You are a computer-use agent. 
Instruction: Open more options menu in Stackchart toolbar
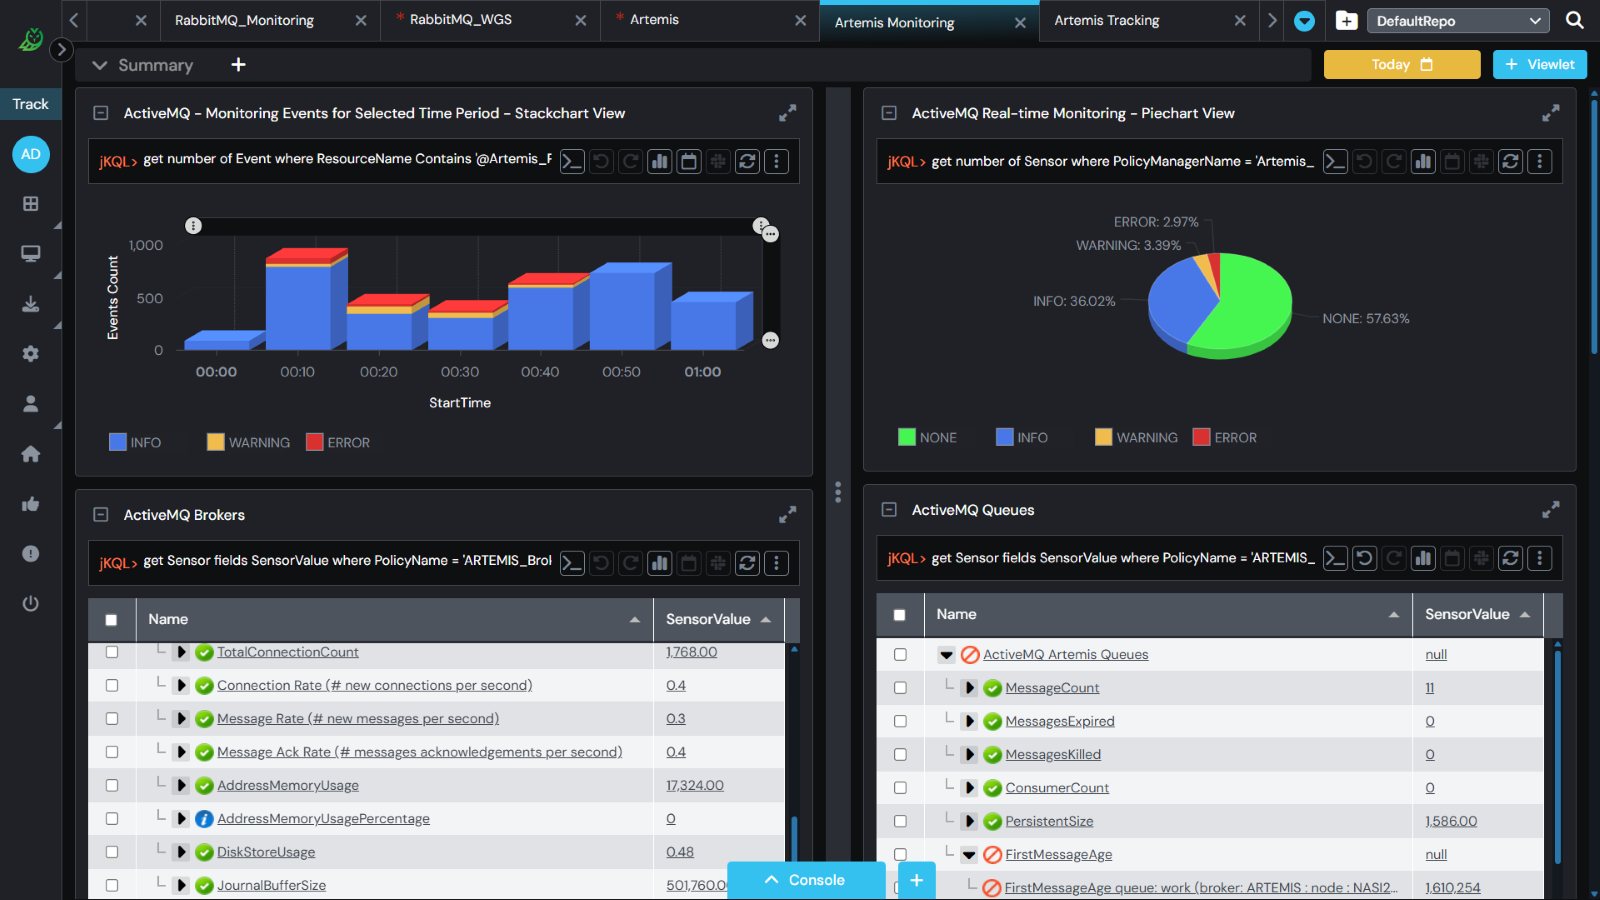[777, 161]
